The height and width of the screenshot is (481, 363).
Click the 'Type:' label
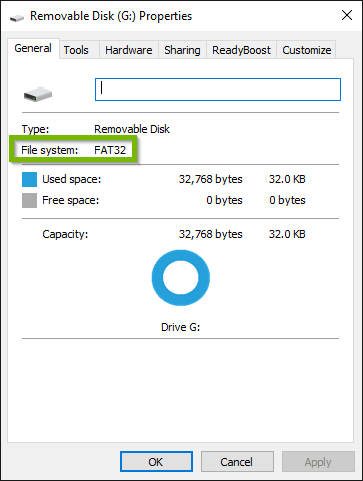click(35, 129)
